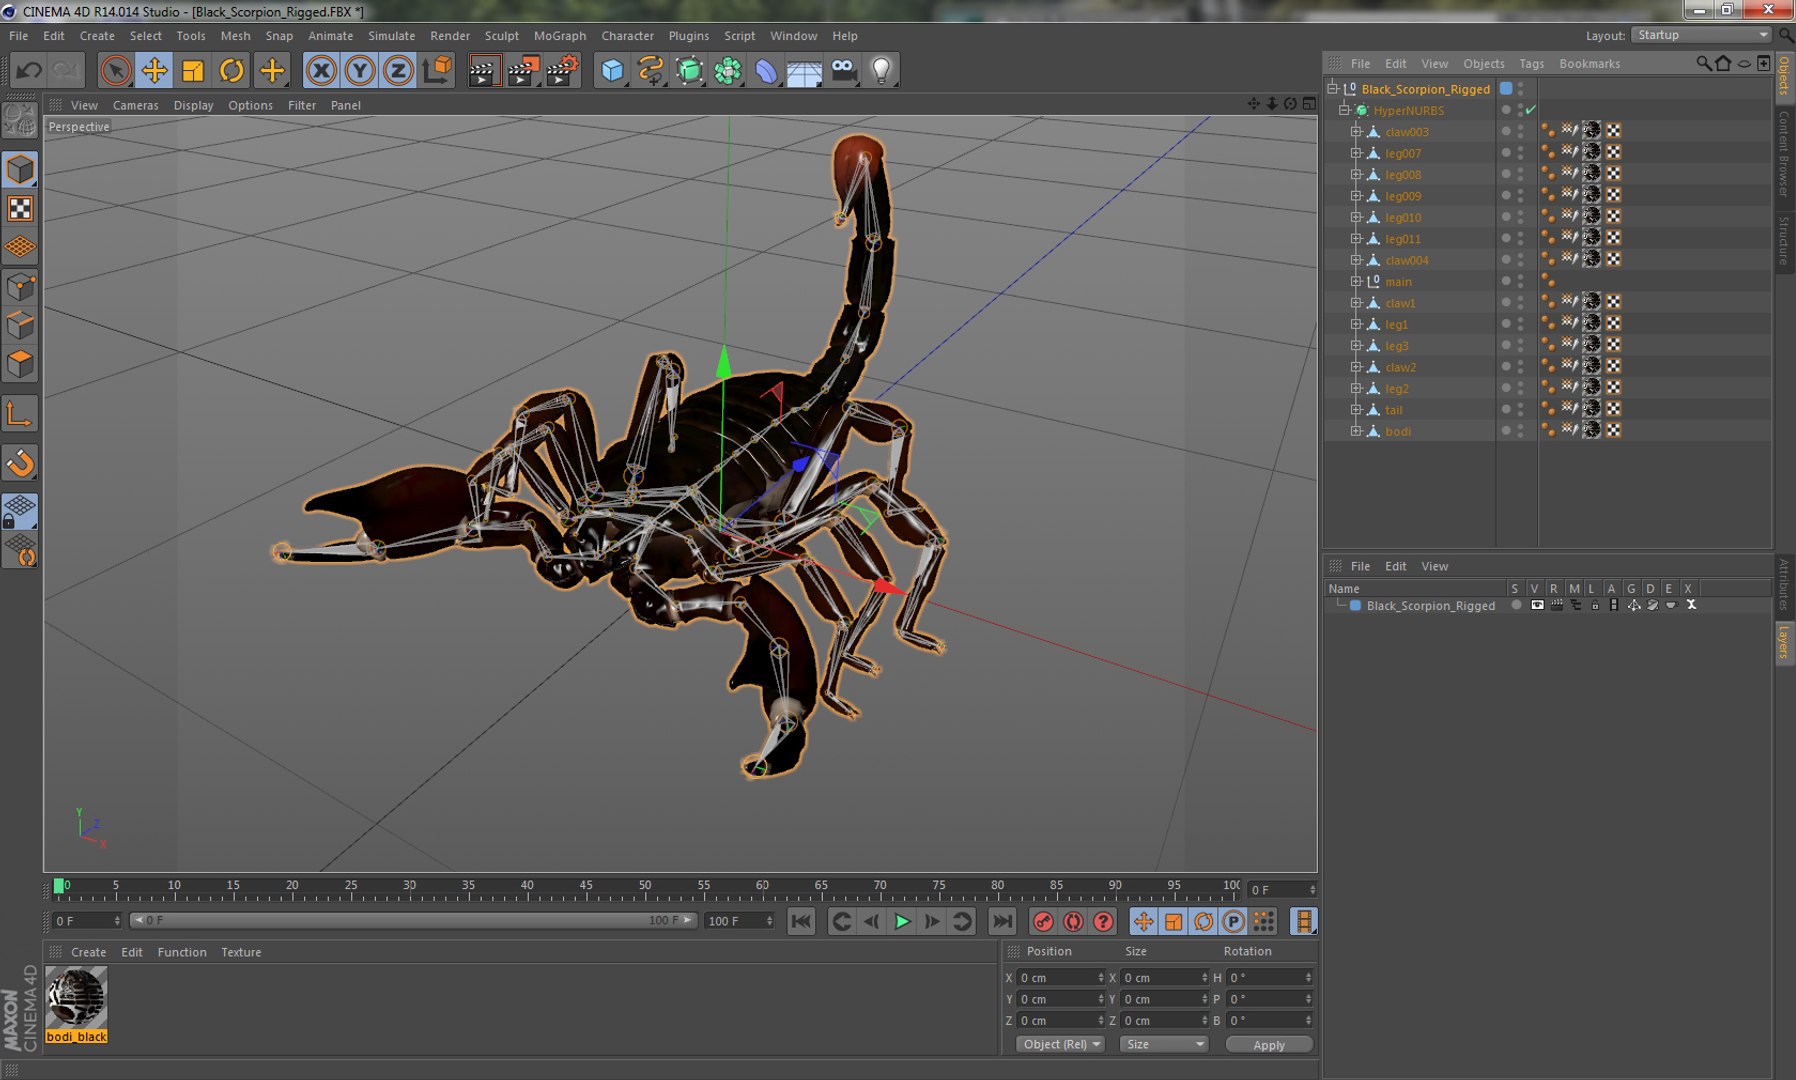
Task: Toggle visibility dot for bodi
Action: pyautogui.click(x=1506, y=431)
